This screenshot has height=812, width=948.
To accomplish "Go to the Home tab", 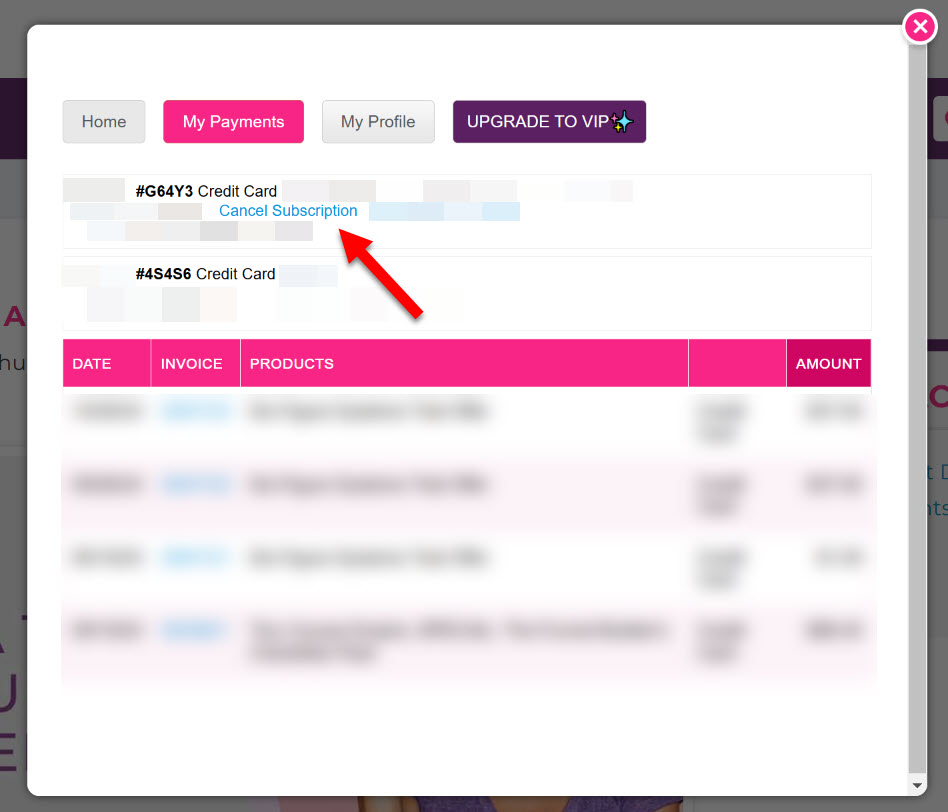I will point(104,122).
